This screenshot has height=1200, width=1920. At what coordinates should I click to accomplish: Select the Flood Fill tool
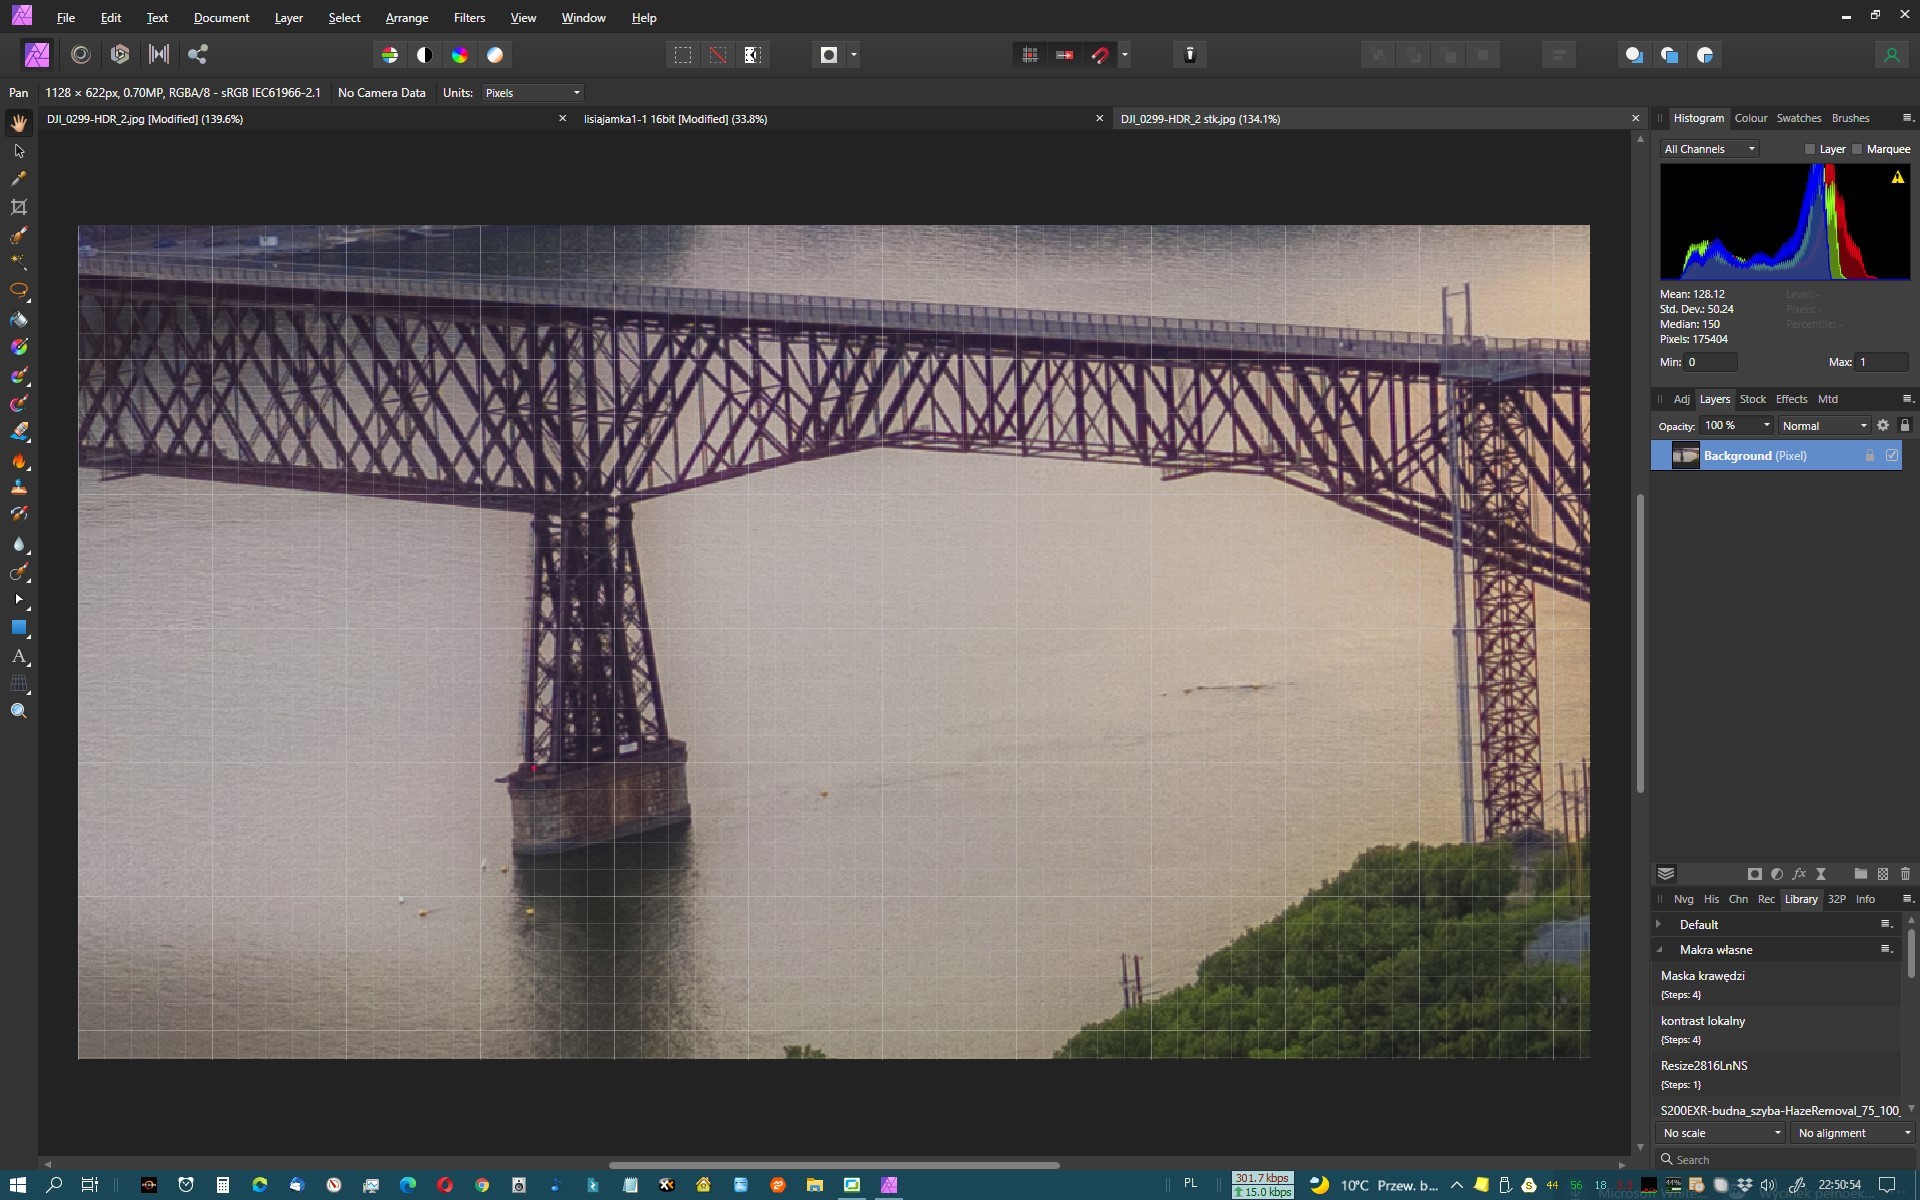point(19,320)
